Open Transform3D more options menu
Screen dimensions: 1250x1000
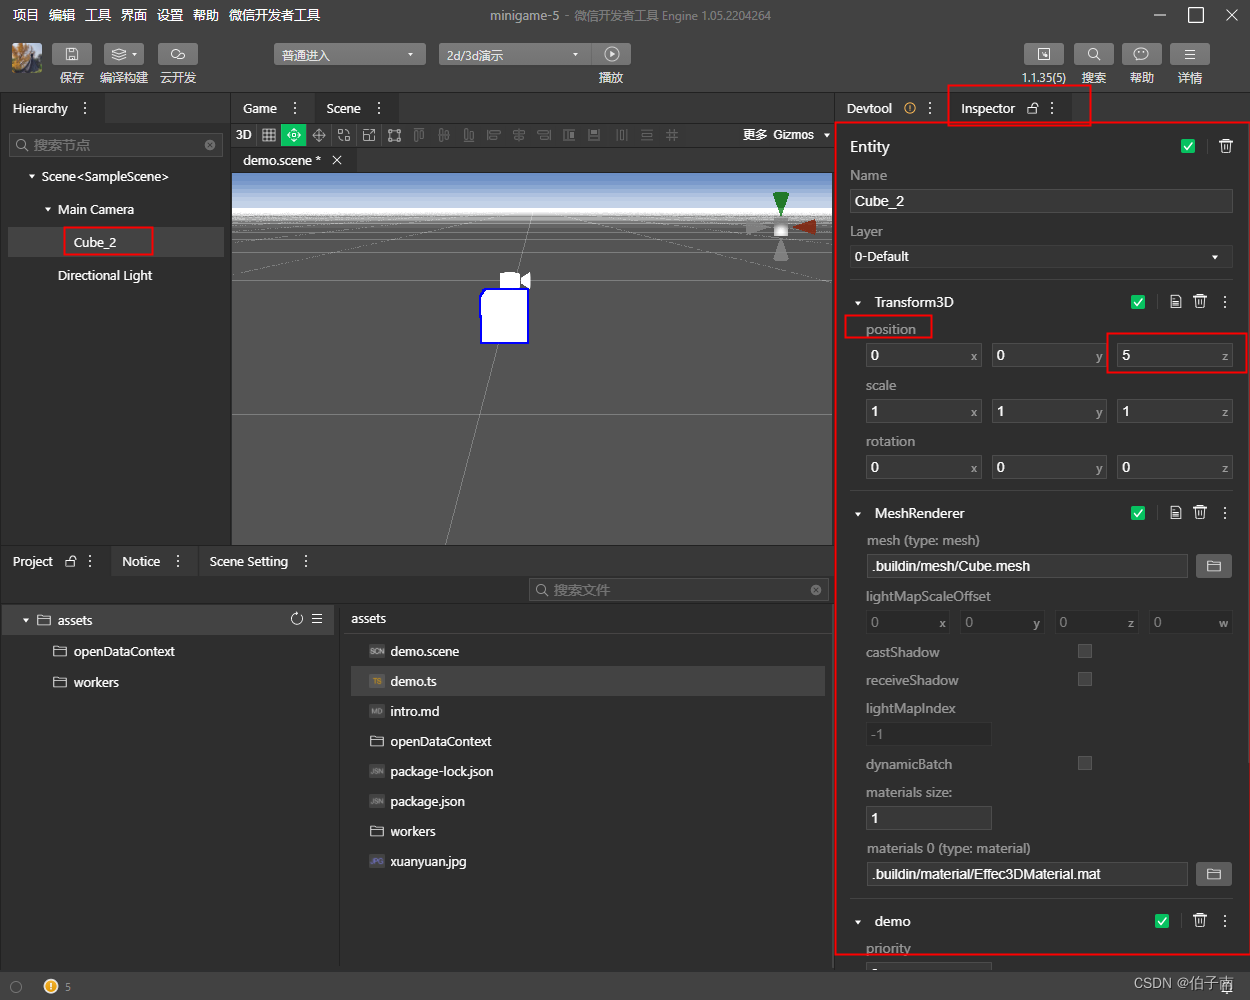[x=1225, y=301]
